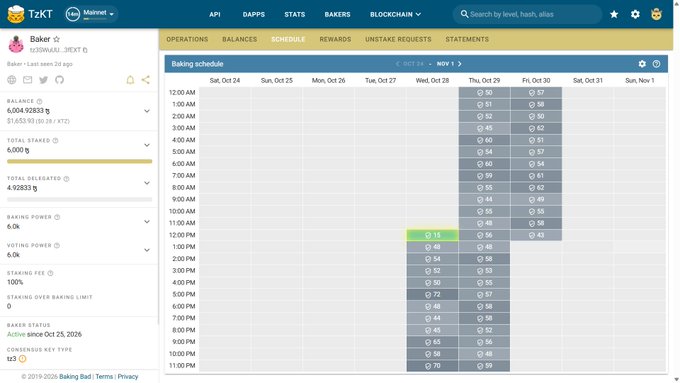Viewport: 680px width, 383px height.
Task: Switch to the REWARDS tab
Action: (335, 39)
